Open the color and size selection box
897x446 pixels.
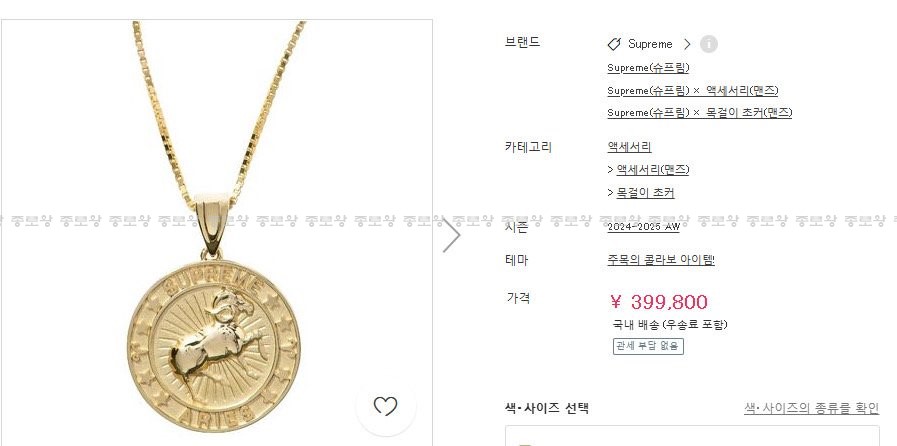(x=692, y=436)
